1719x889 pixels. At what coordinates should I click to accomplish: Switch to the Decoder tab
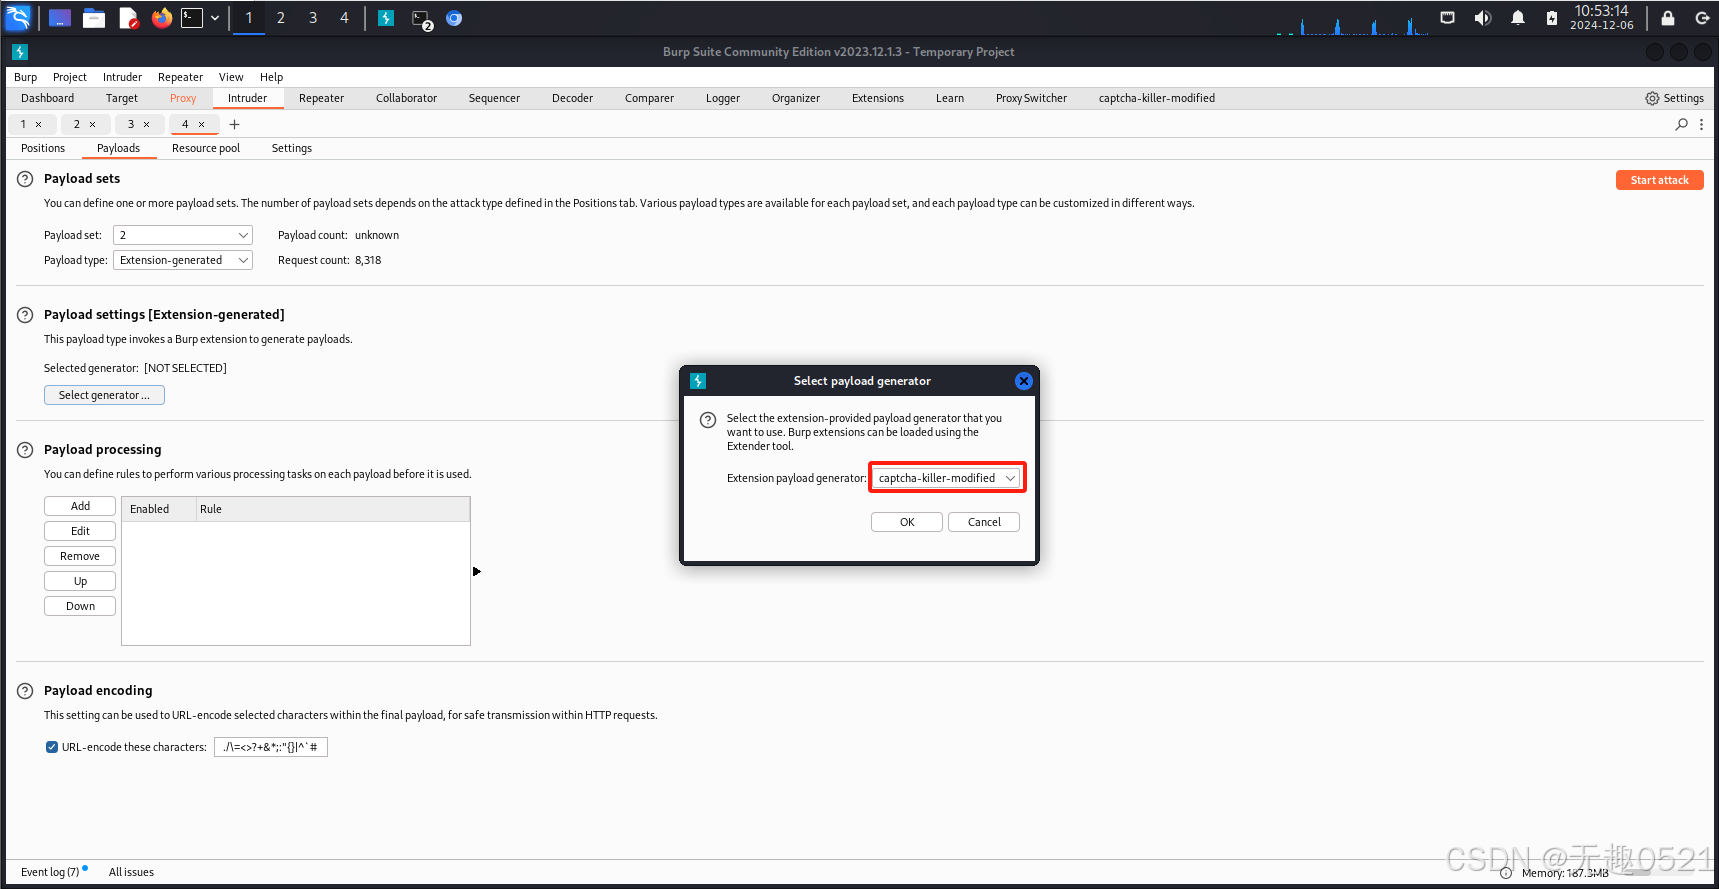coord(572,98)
